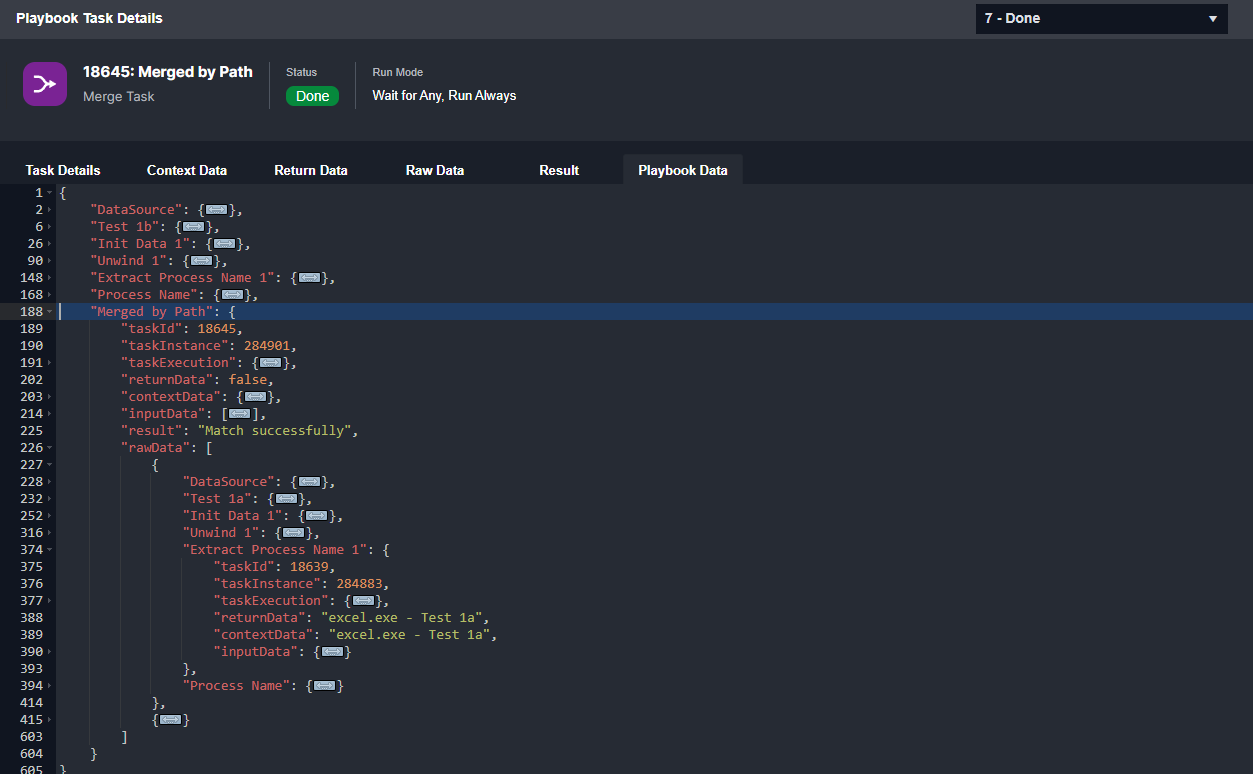
Task: Collapse Merged by Path with line 188 arrow
Action: (x=49, y=312)
